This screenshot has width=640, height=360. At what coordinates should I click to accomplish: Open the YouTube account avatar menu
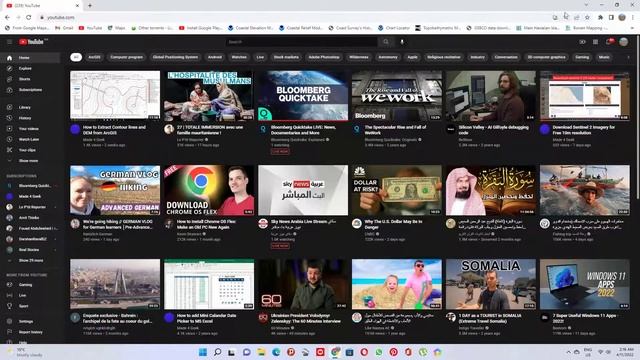tap(623, 42)
